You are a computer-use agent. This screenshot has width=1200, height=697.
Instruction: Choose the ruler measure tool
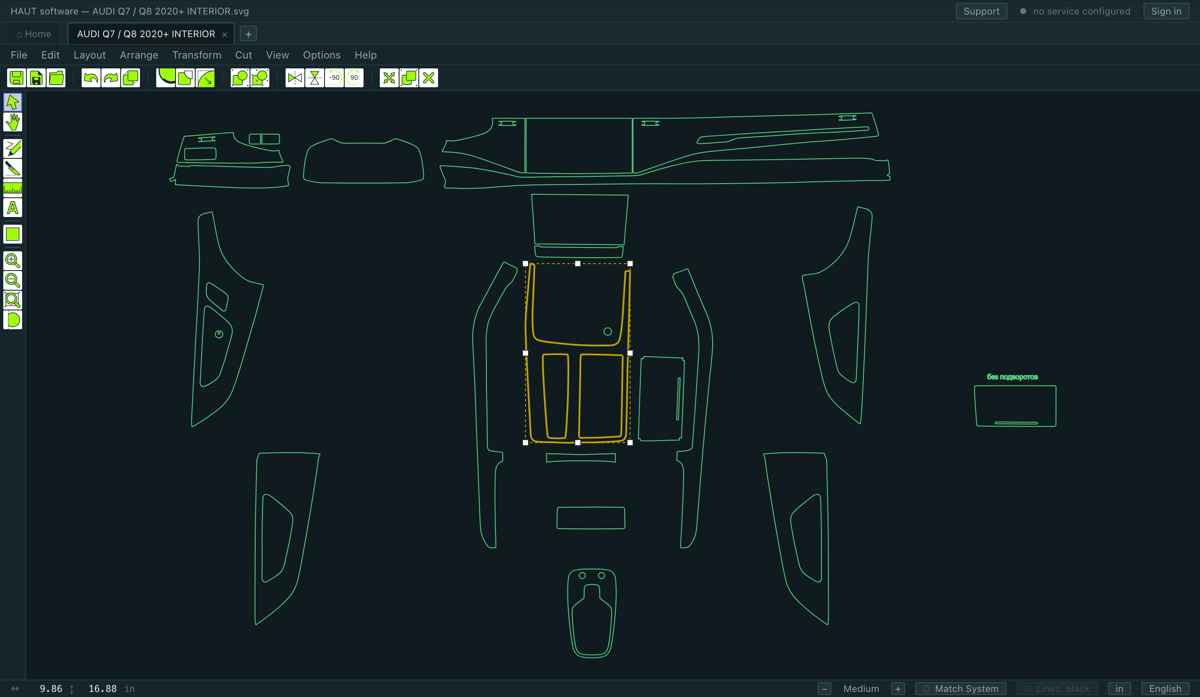click(13, 188)
